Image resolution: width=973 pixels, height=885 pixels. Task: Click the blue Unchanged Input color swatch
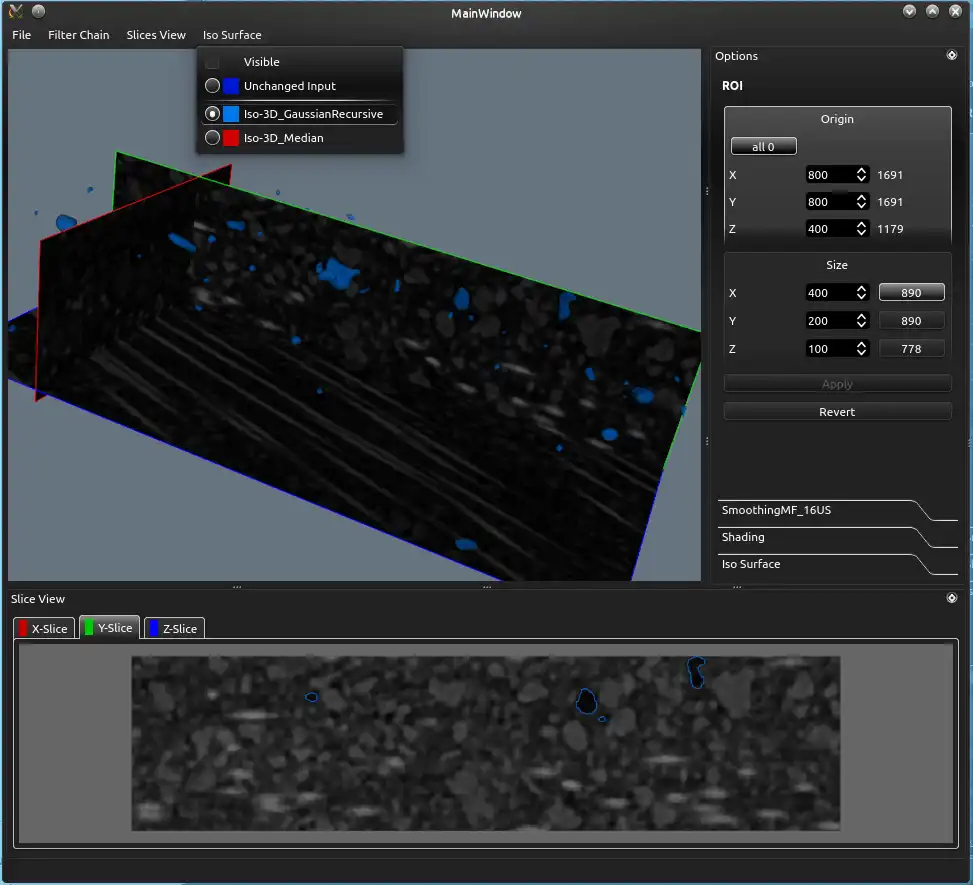coord(231,86)
